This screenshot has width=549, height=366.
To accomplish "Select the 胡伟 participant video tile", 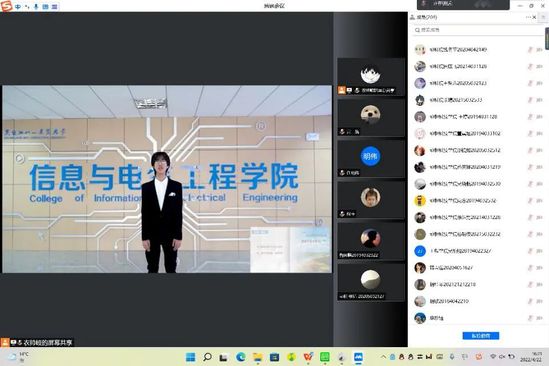I will click(x=371, y=159).
